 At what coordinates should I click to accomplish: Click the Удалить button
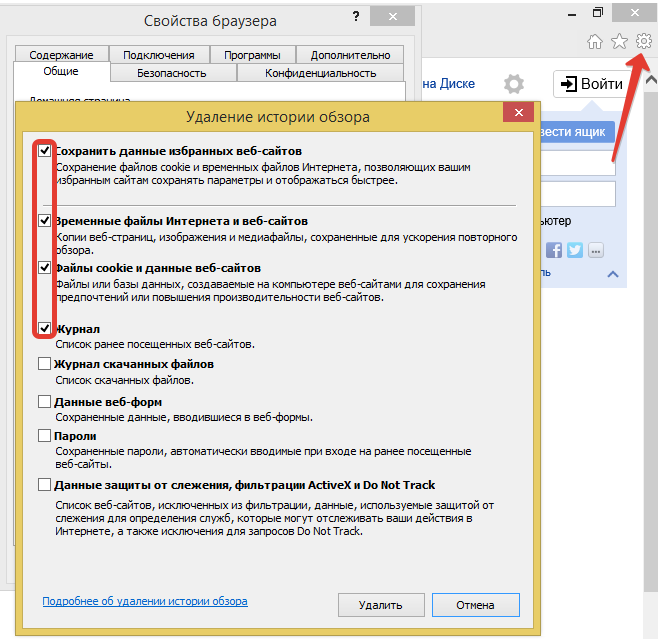click(381, 605)
